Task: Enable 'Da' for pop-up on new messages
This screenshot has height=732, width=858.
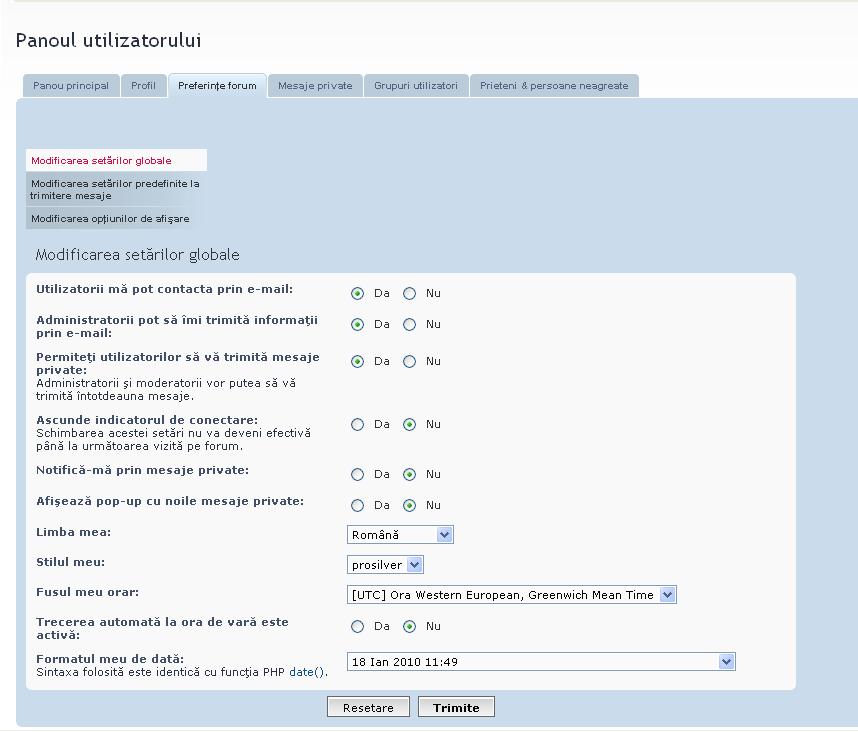Action: [357, 506]
